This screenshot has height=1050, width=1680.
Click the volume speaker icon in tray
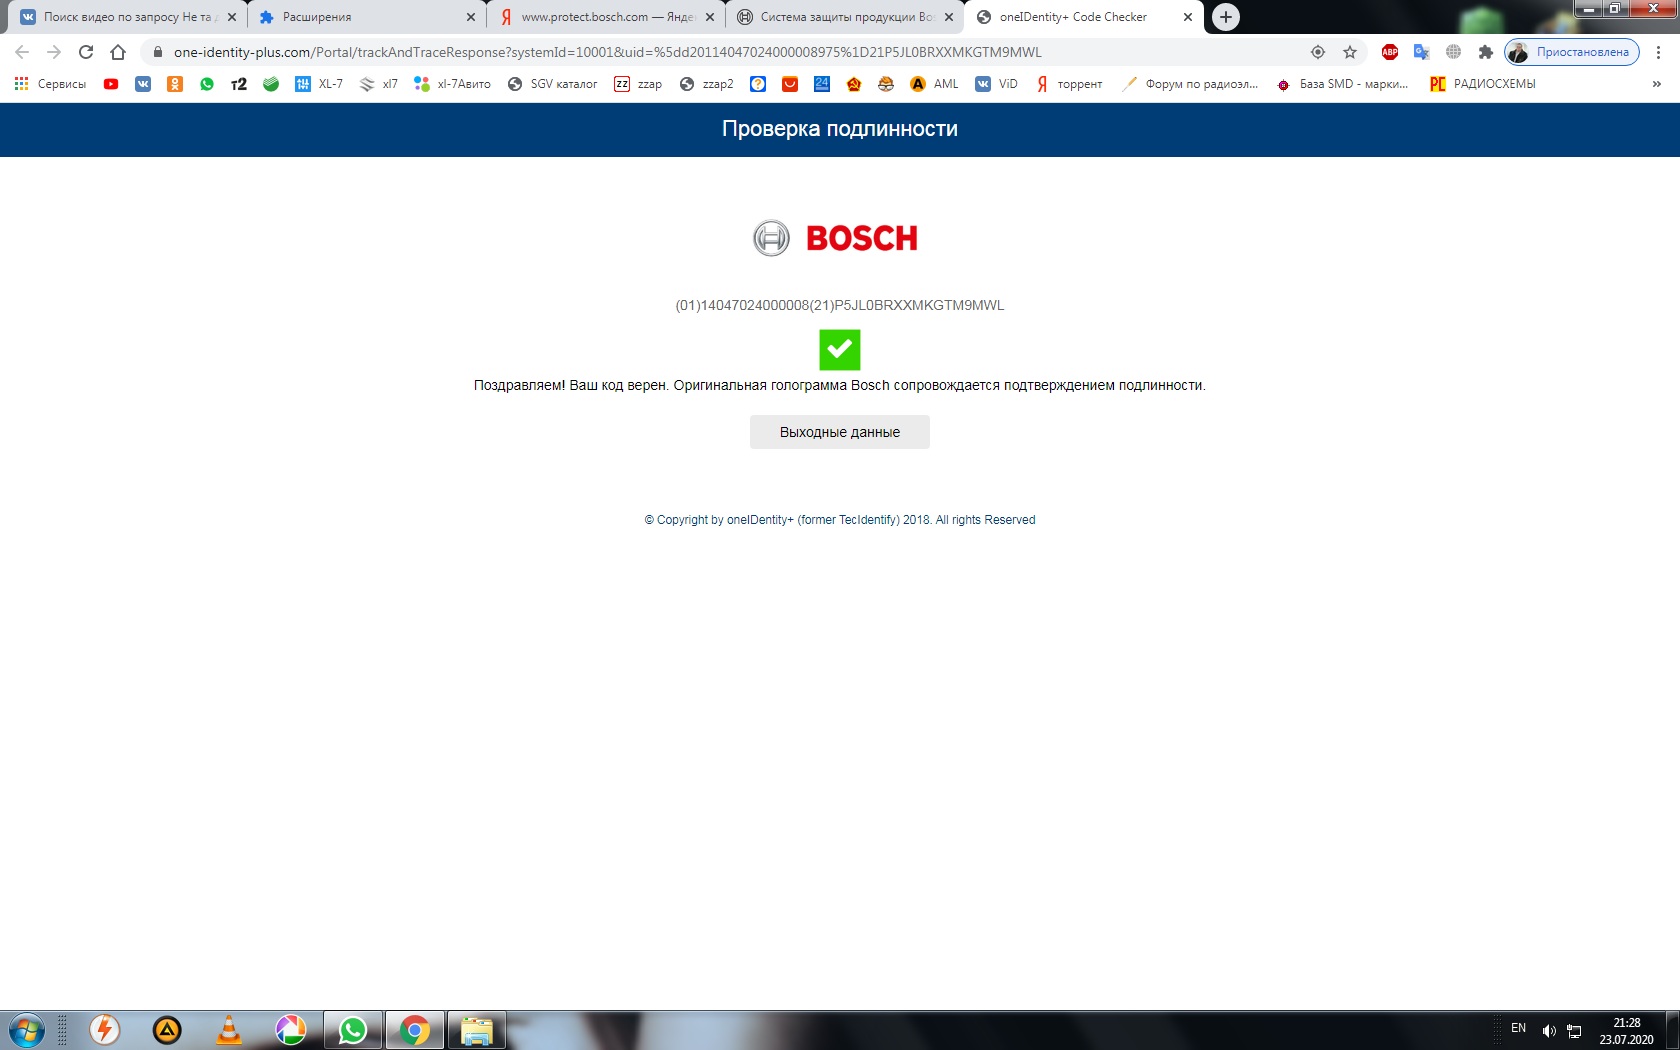pos(1548,1030)
